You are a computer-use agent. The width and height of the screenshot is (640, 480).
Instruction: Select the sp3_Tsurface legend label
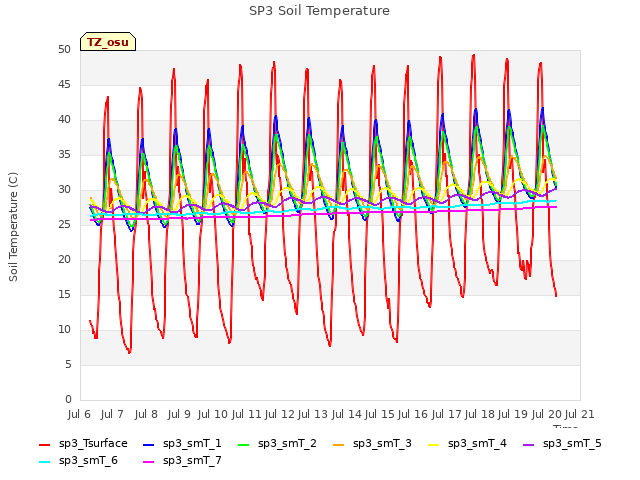click(93, 444)
